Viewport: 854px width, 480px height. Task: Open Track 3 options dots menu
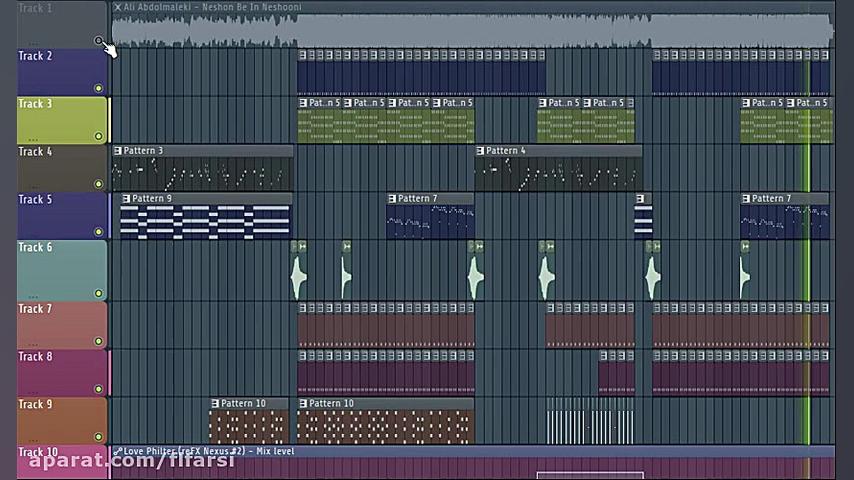(33, 139)
